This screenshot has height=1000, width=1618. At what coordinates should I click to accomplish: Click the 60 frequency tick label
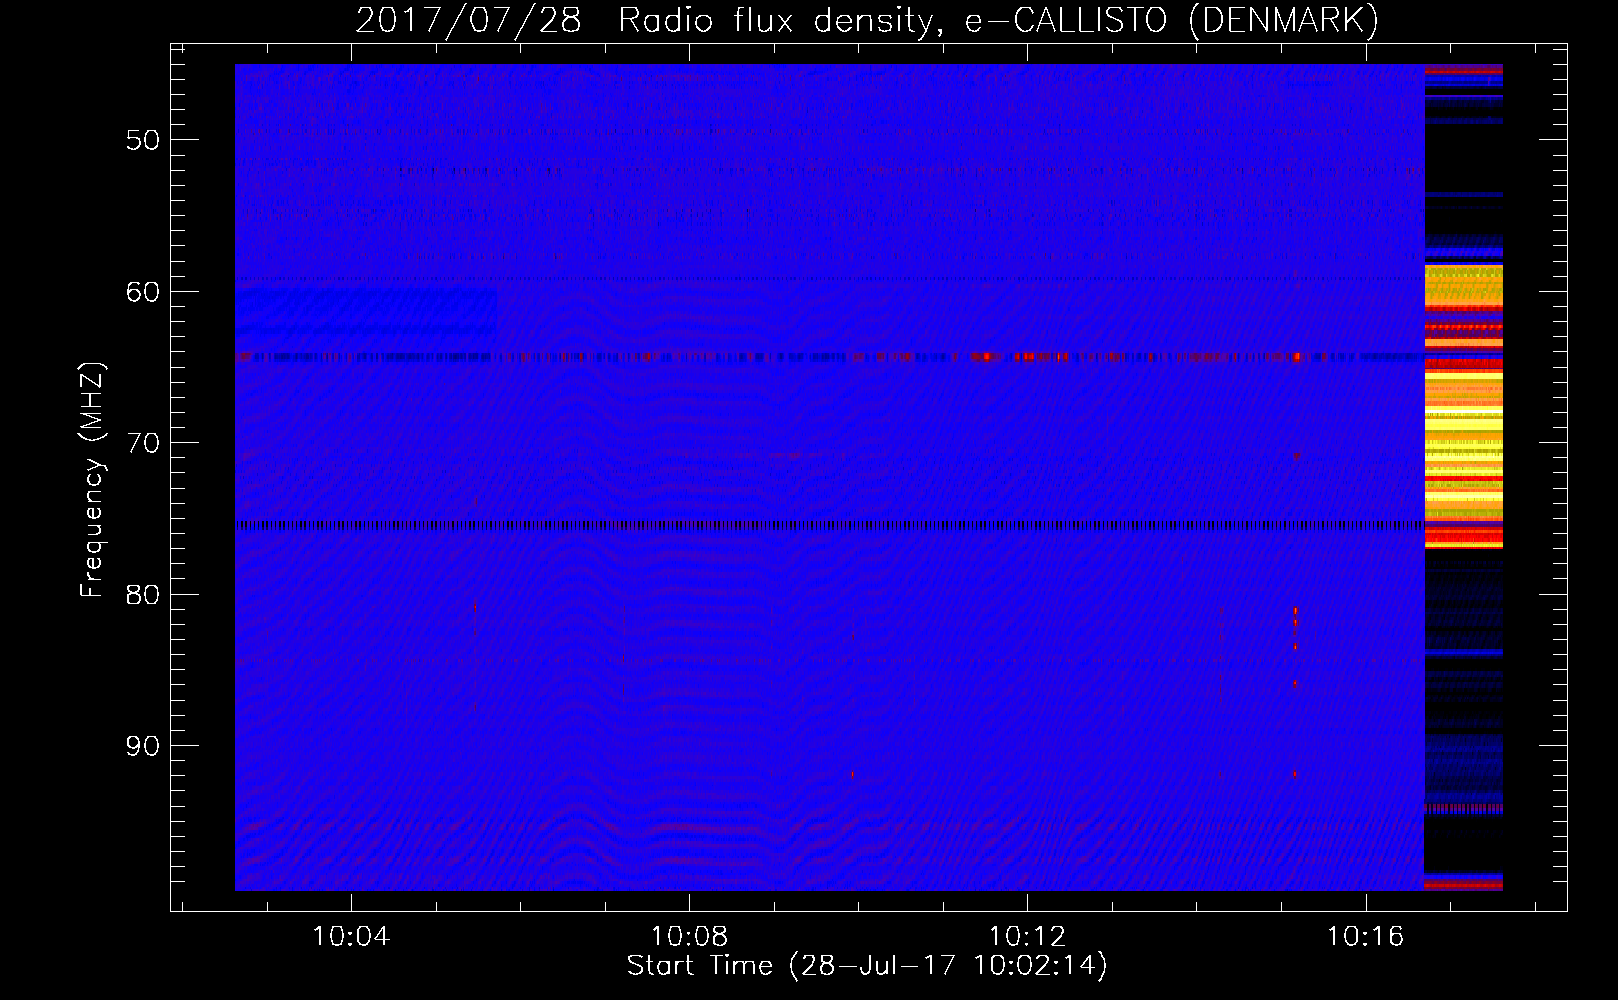click(x=143, y=292)
